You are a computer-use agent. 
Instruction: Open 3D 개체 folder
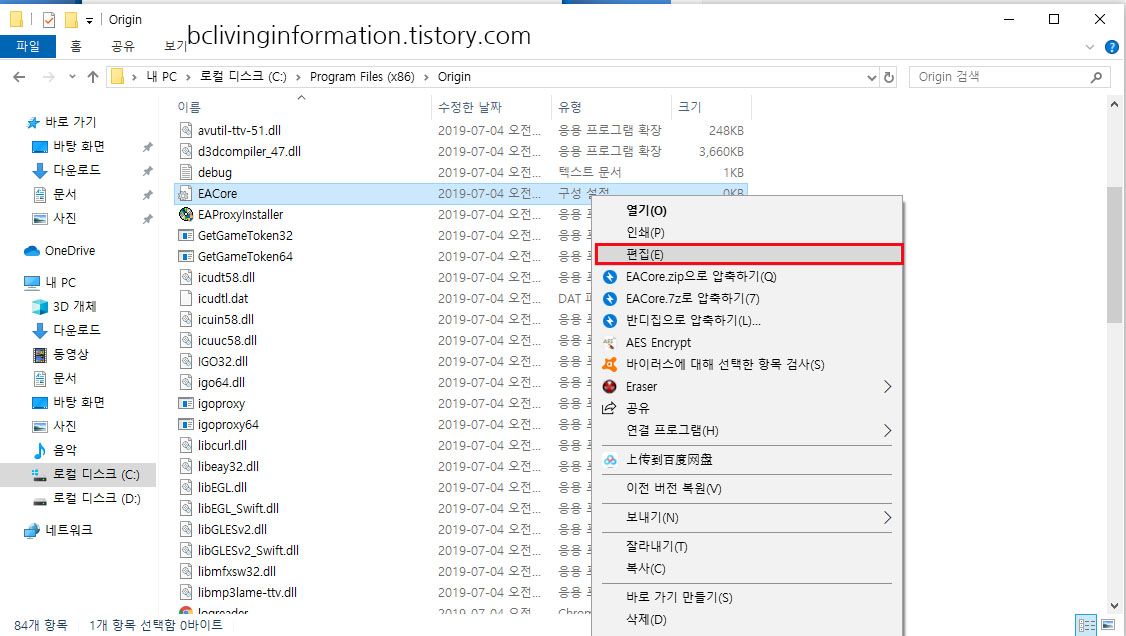pyautogui.click(x=74, y=307)
